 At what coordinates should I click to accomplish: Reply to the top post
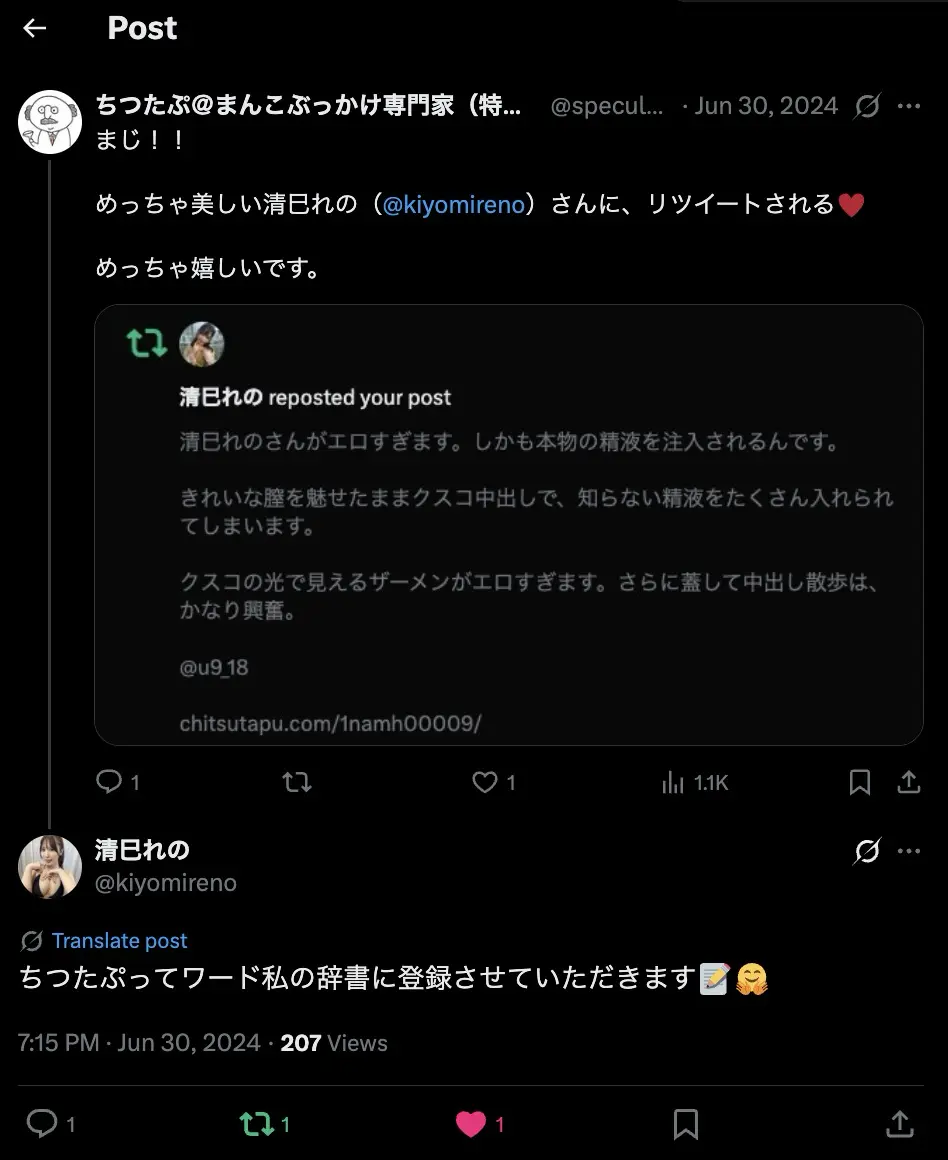point(109,782)
